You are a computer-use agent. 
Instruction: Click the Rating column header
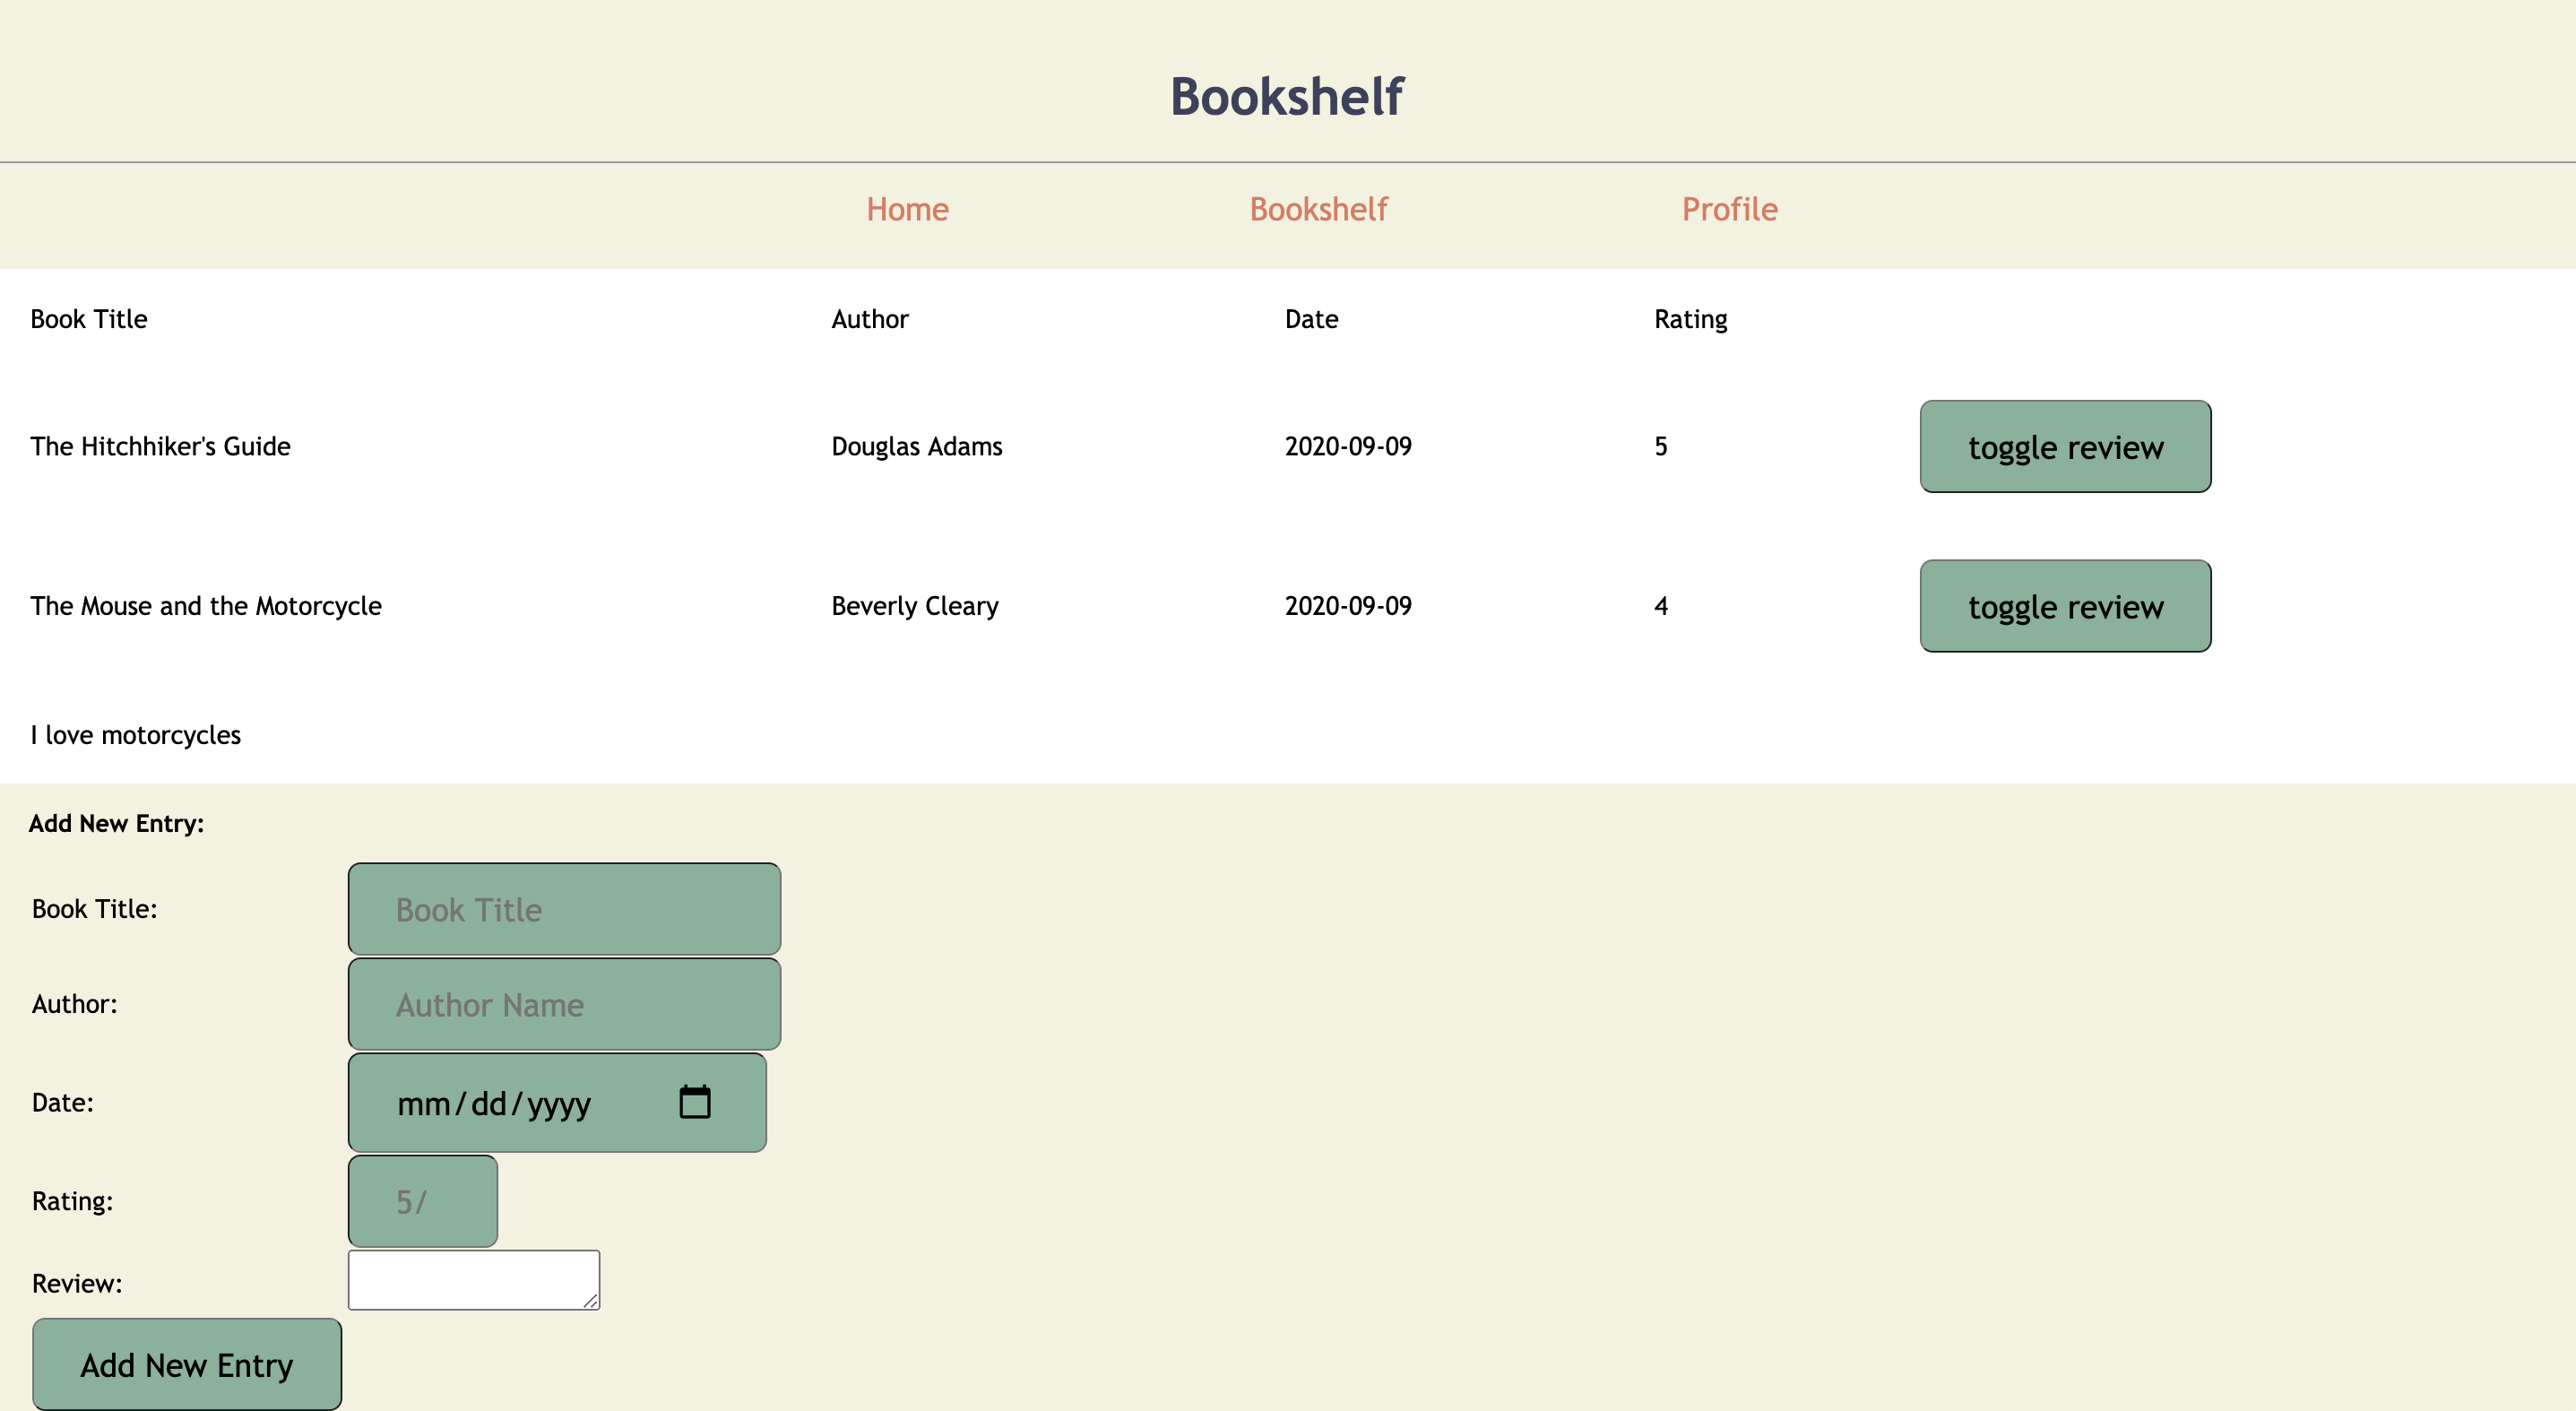tap(1690, 319)
